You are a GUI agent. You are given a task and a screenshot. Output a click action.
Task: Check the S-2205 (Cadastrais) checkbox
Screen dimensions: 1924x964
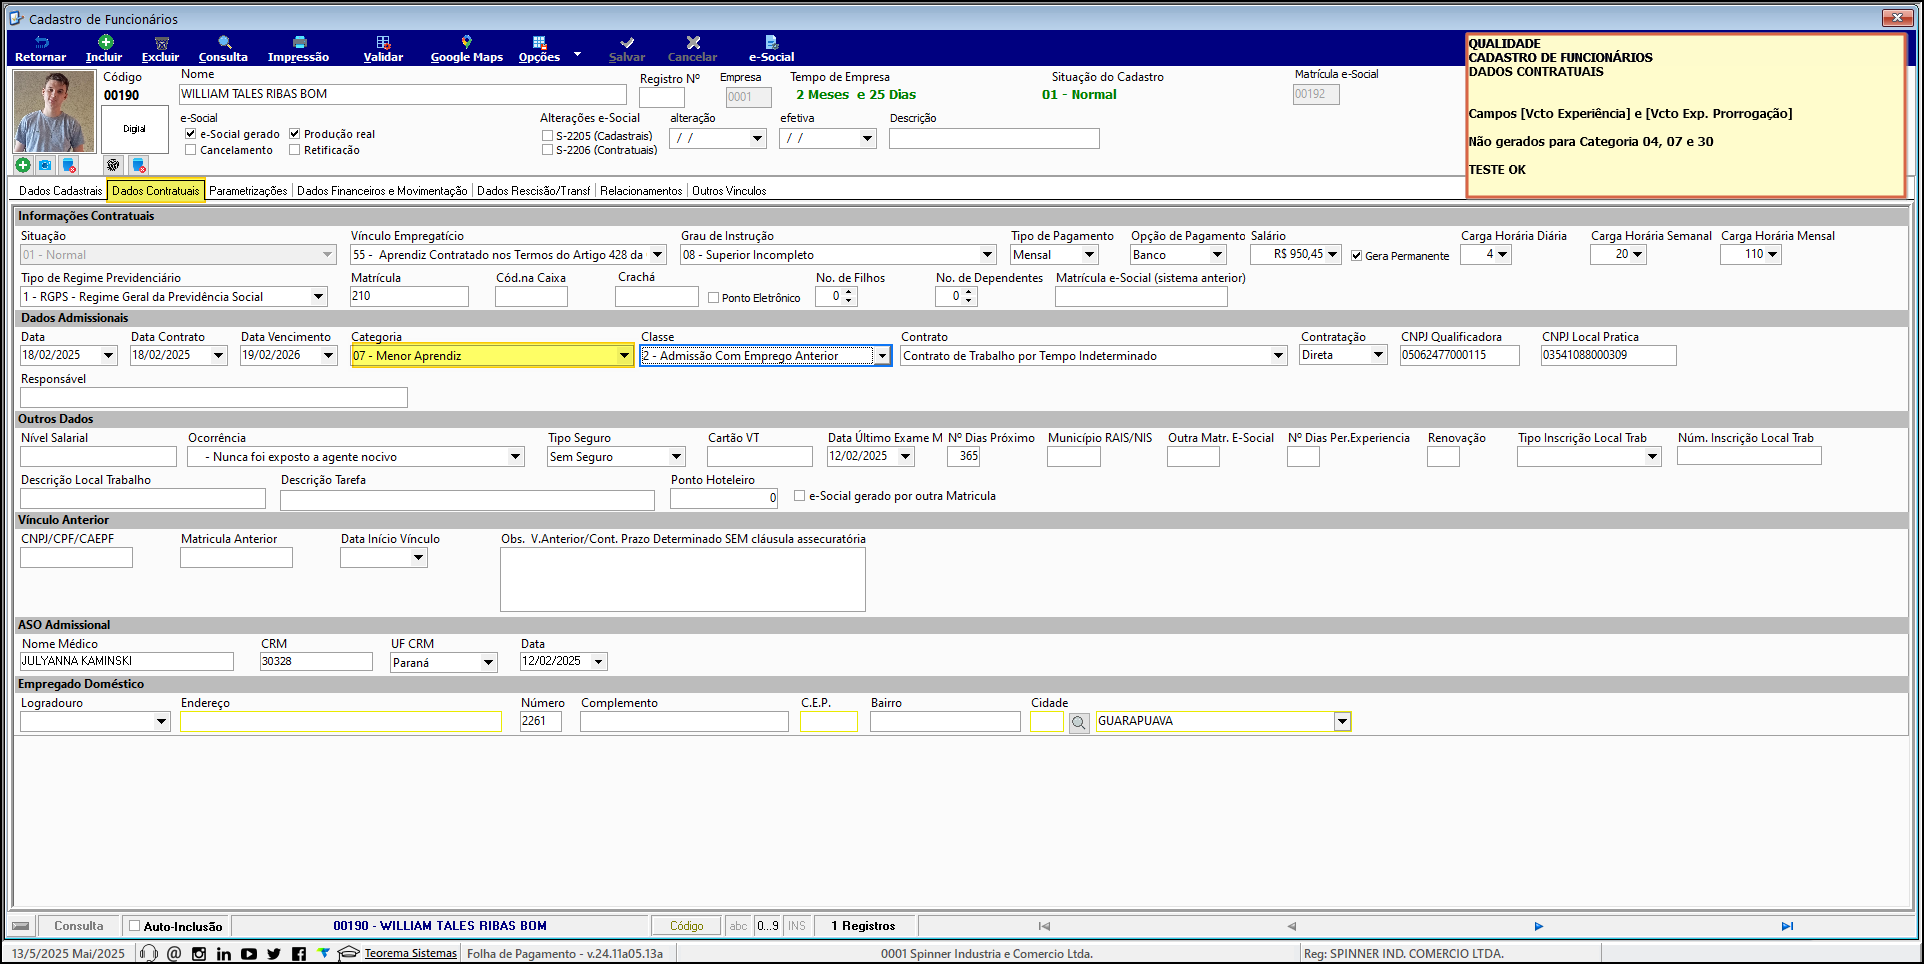pos(547,136)
